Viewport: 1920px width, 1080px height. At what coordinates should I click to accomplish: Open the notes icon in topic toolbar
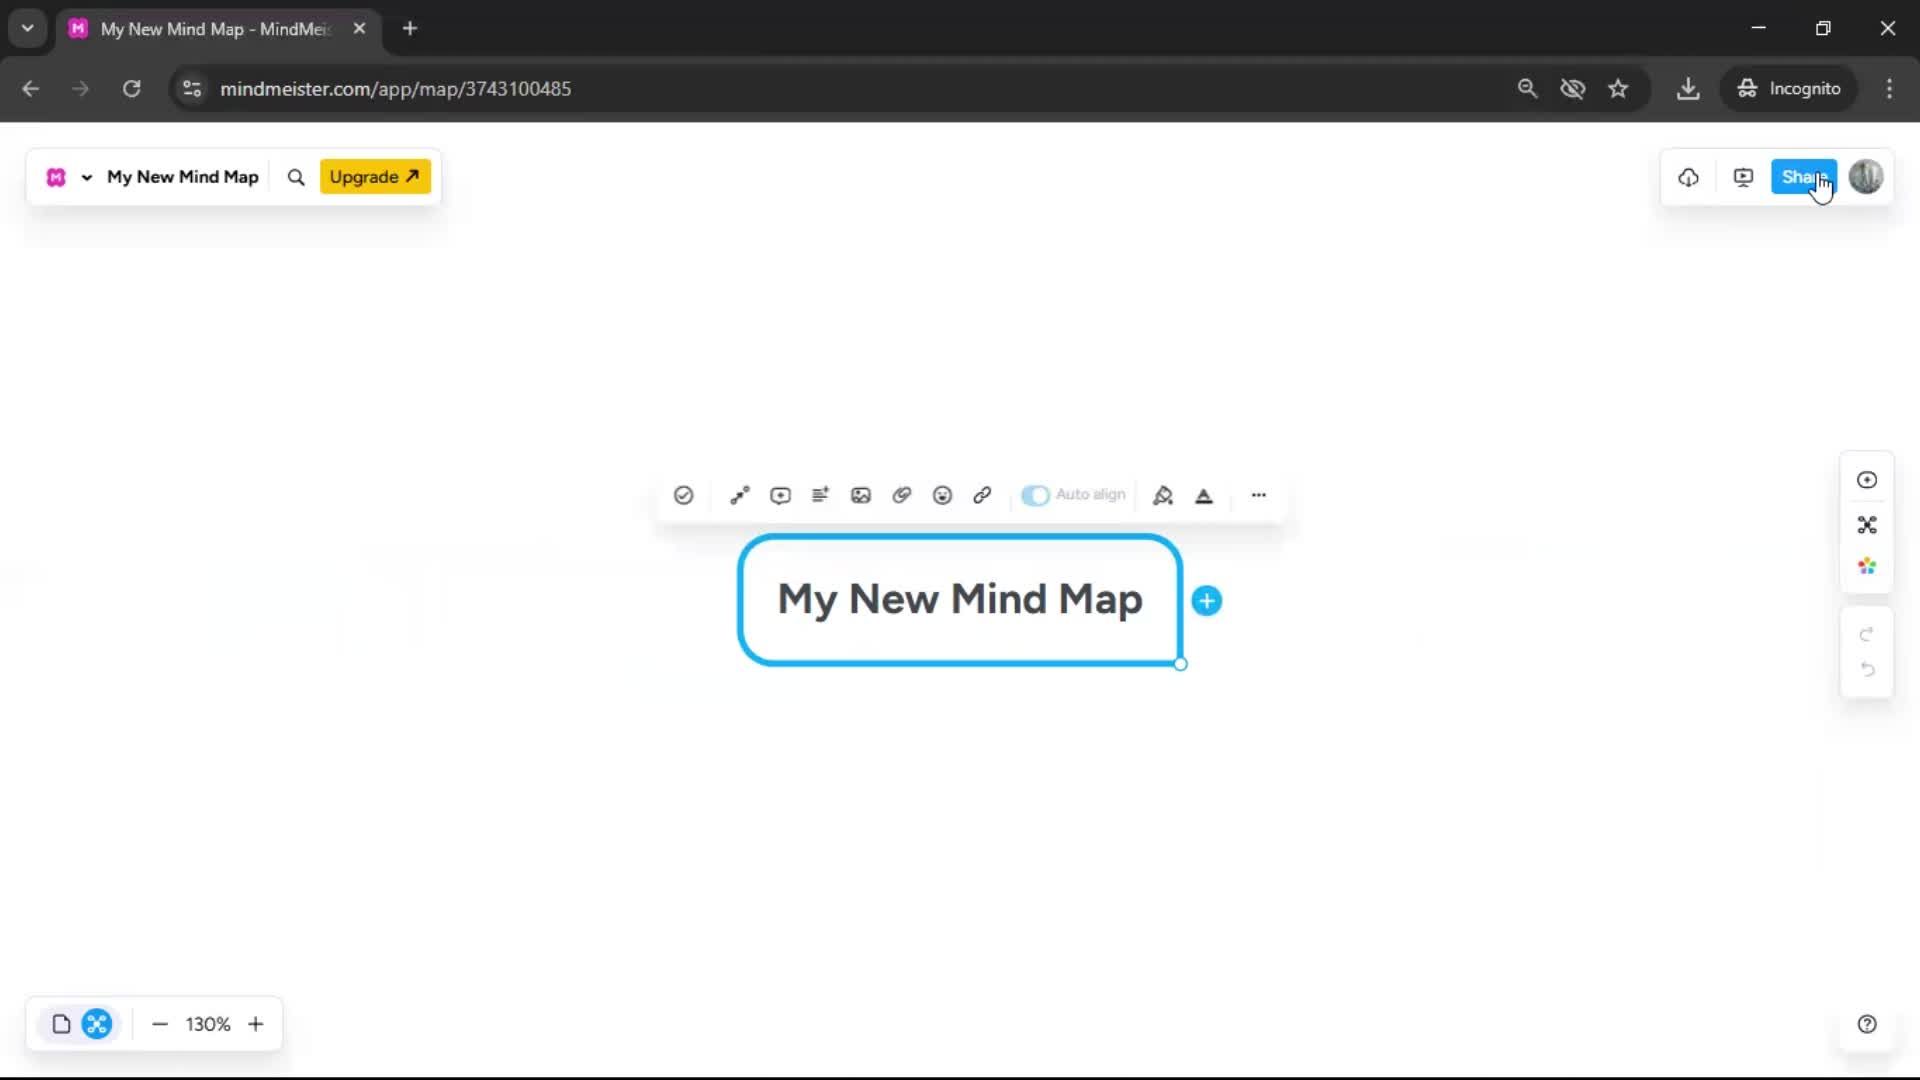click(x=820, y=495)
